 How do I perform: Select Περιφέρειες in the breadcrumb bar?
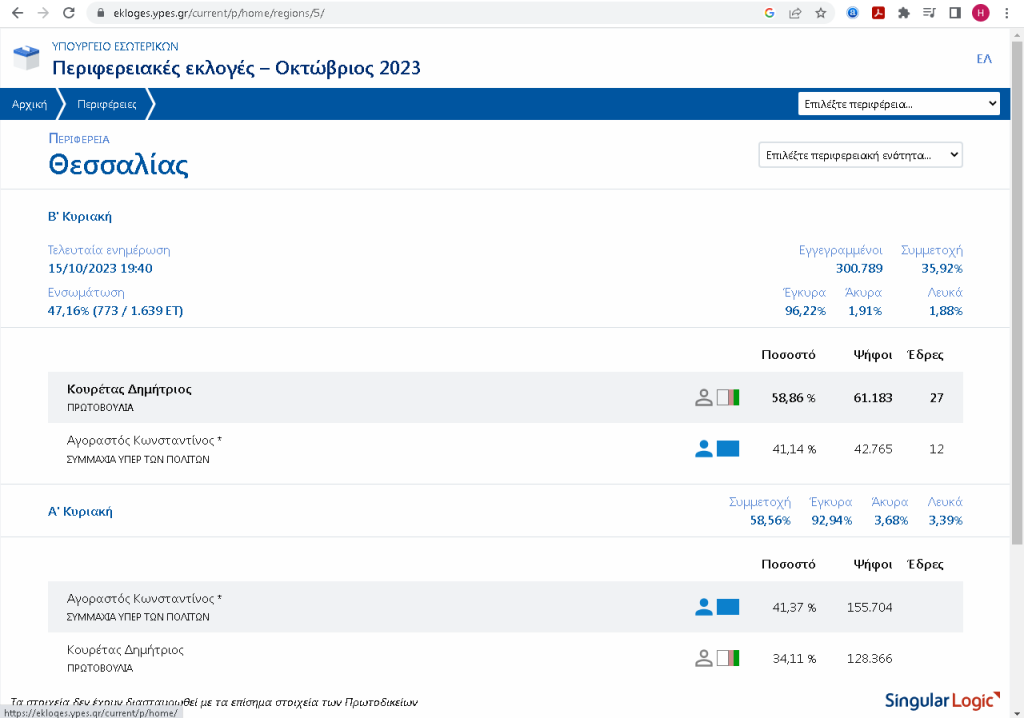click(106, 104)
